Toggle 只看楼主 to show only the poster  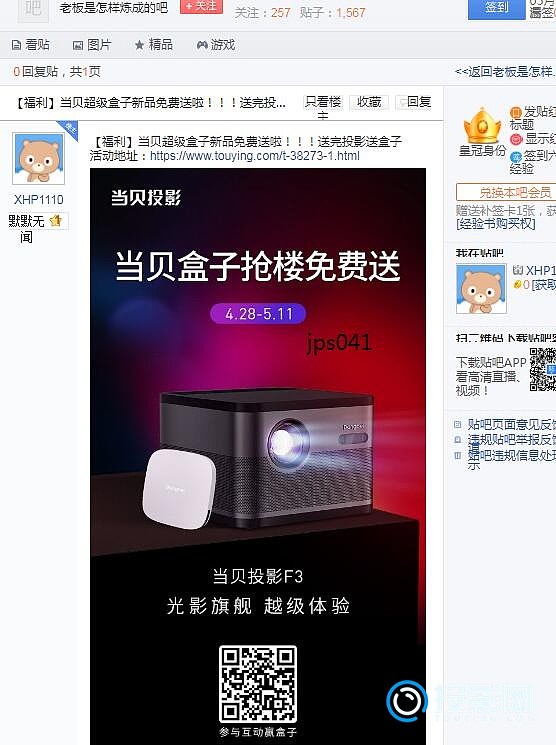coord(323,103)
